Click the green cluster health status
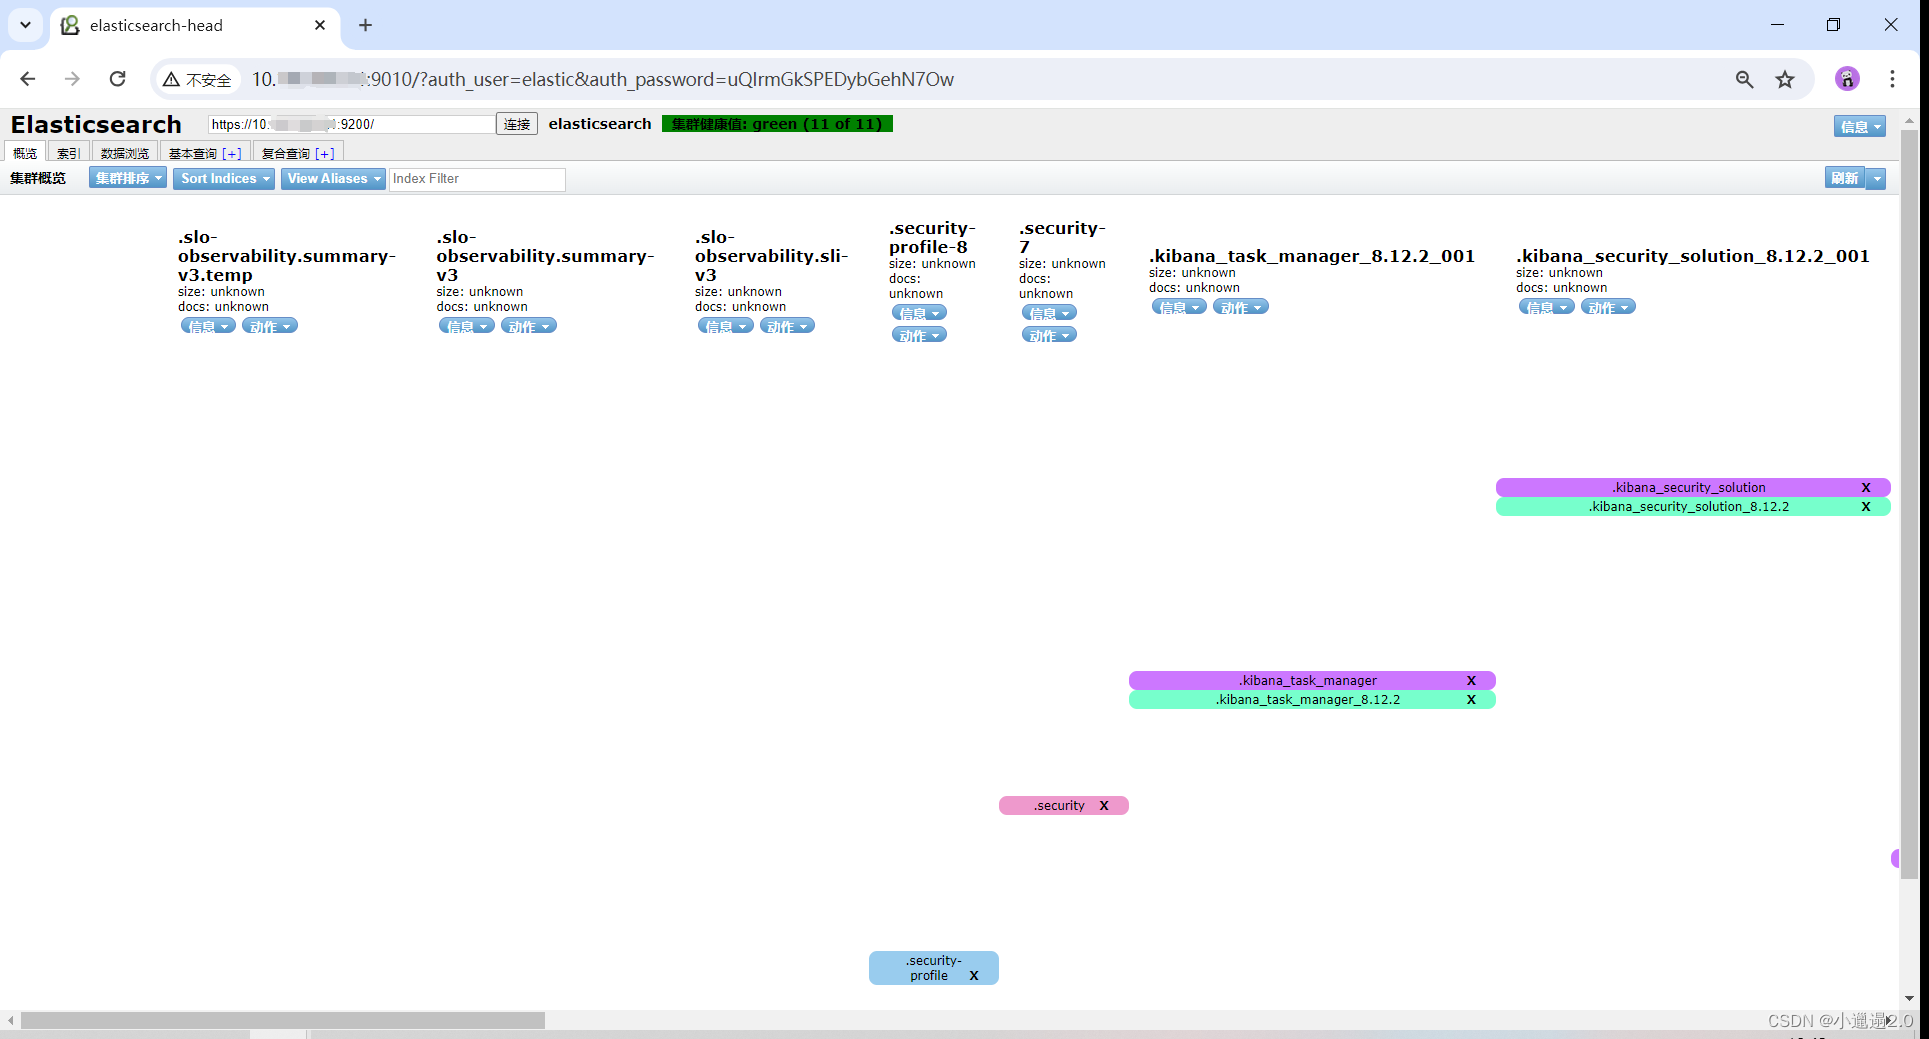The height and width of the screenshot is (1039, 1929). pos(777,124)
